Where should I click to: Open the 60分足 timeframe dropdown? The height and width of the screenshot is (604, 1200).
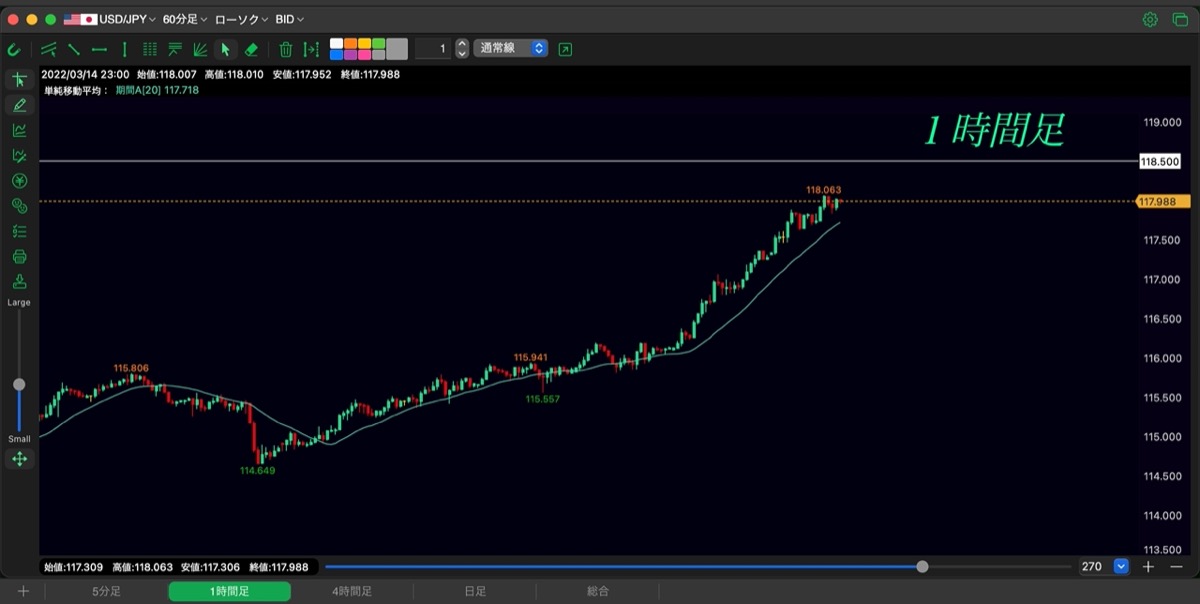pyautogui.click(x=185, y=19)
